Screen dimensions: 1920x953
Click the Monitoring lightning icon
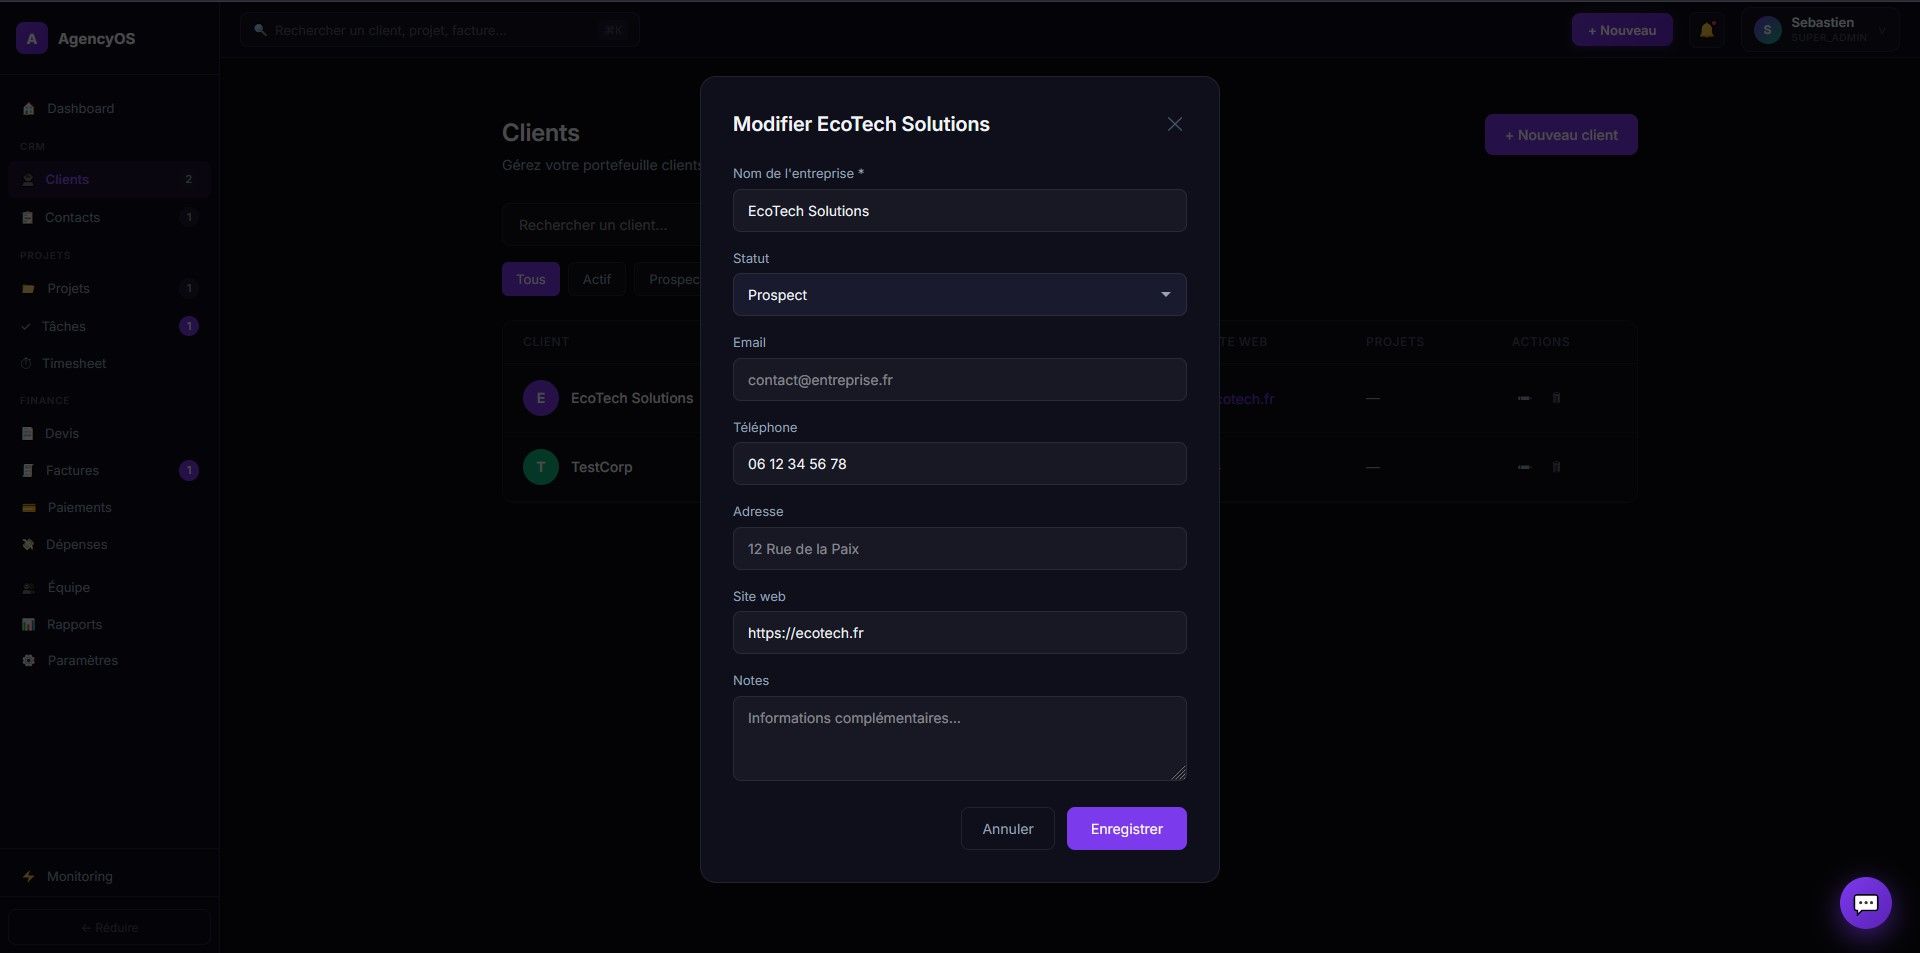pyautogui.click(x=29, y=877)
